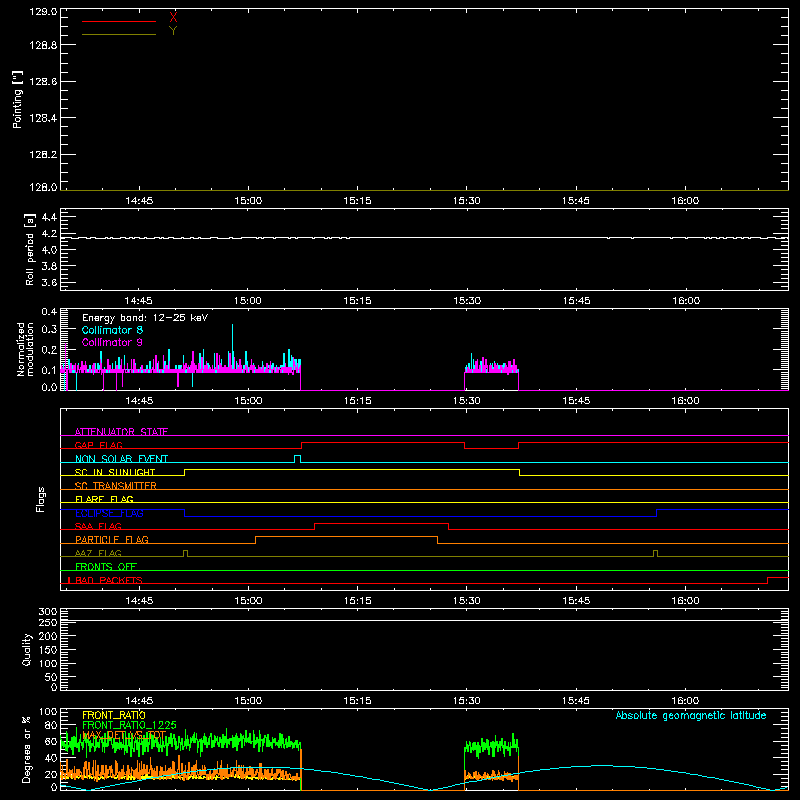800x800 pixels.
Task: Click the 14:45 time label under Roll period plot
Action: [x=138, y=301]
